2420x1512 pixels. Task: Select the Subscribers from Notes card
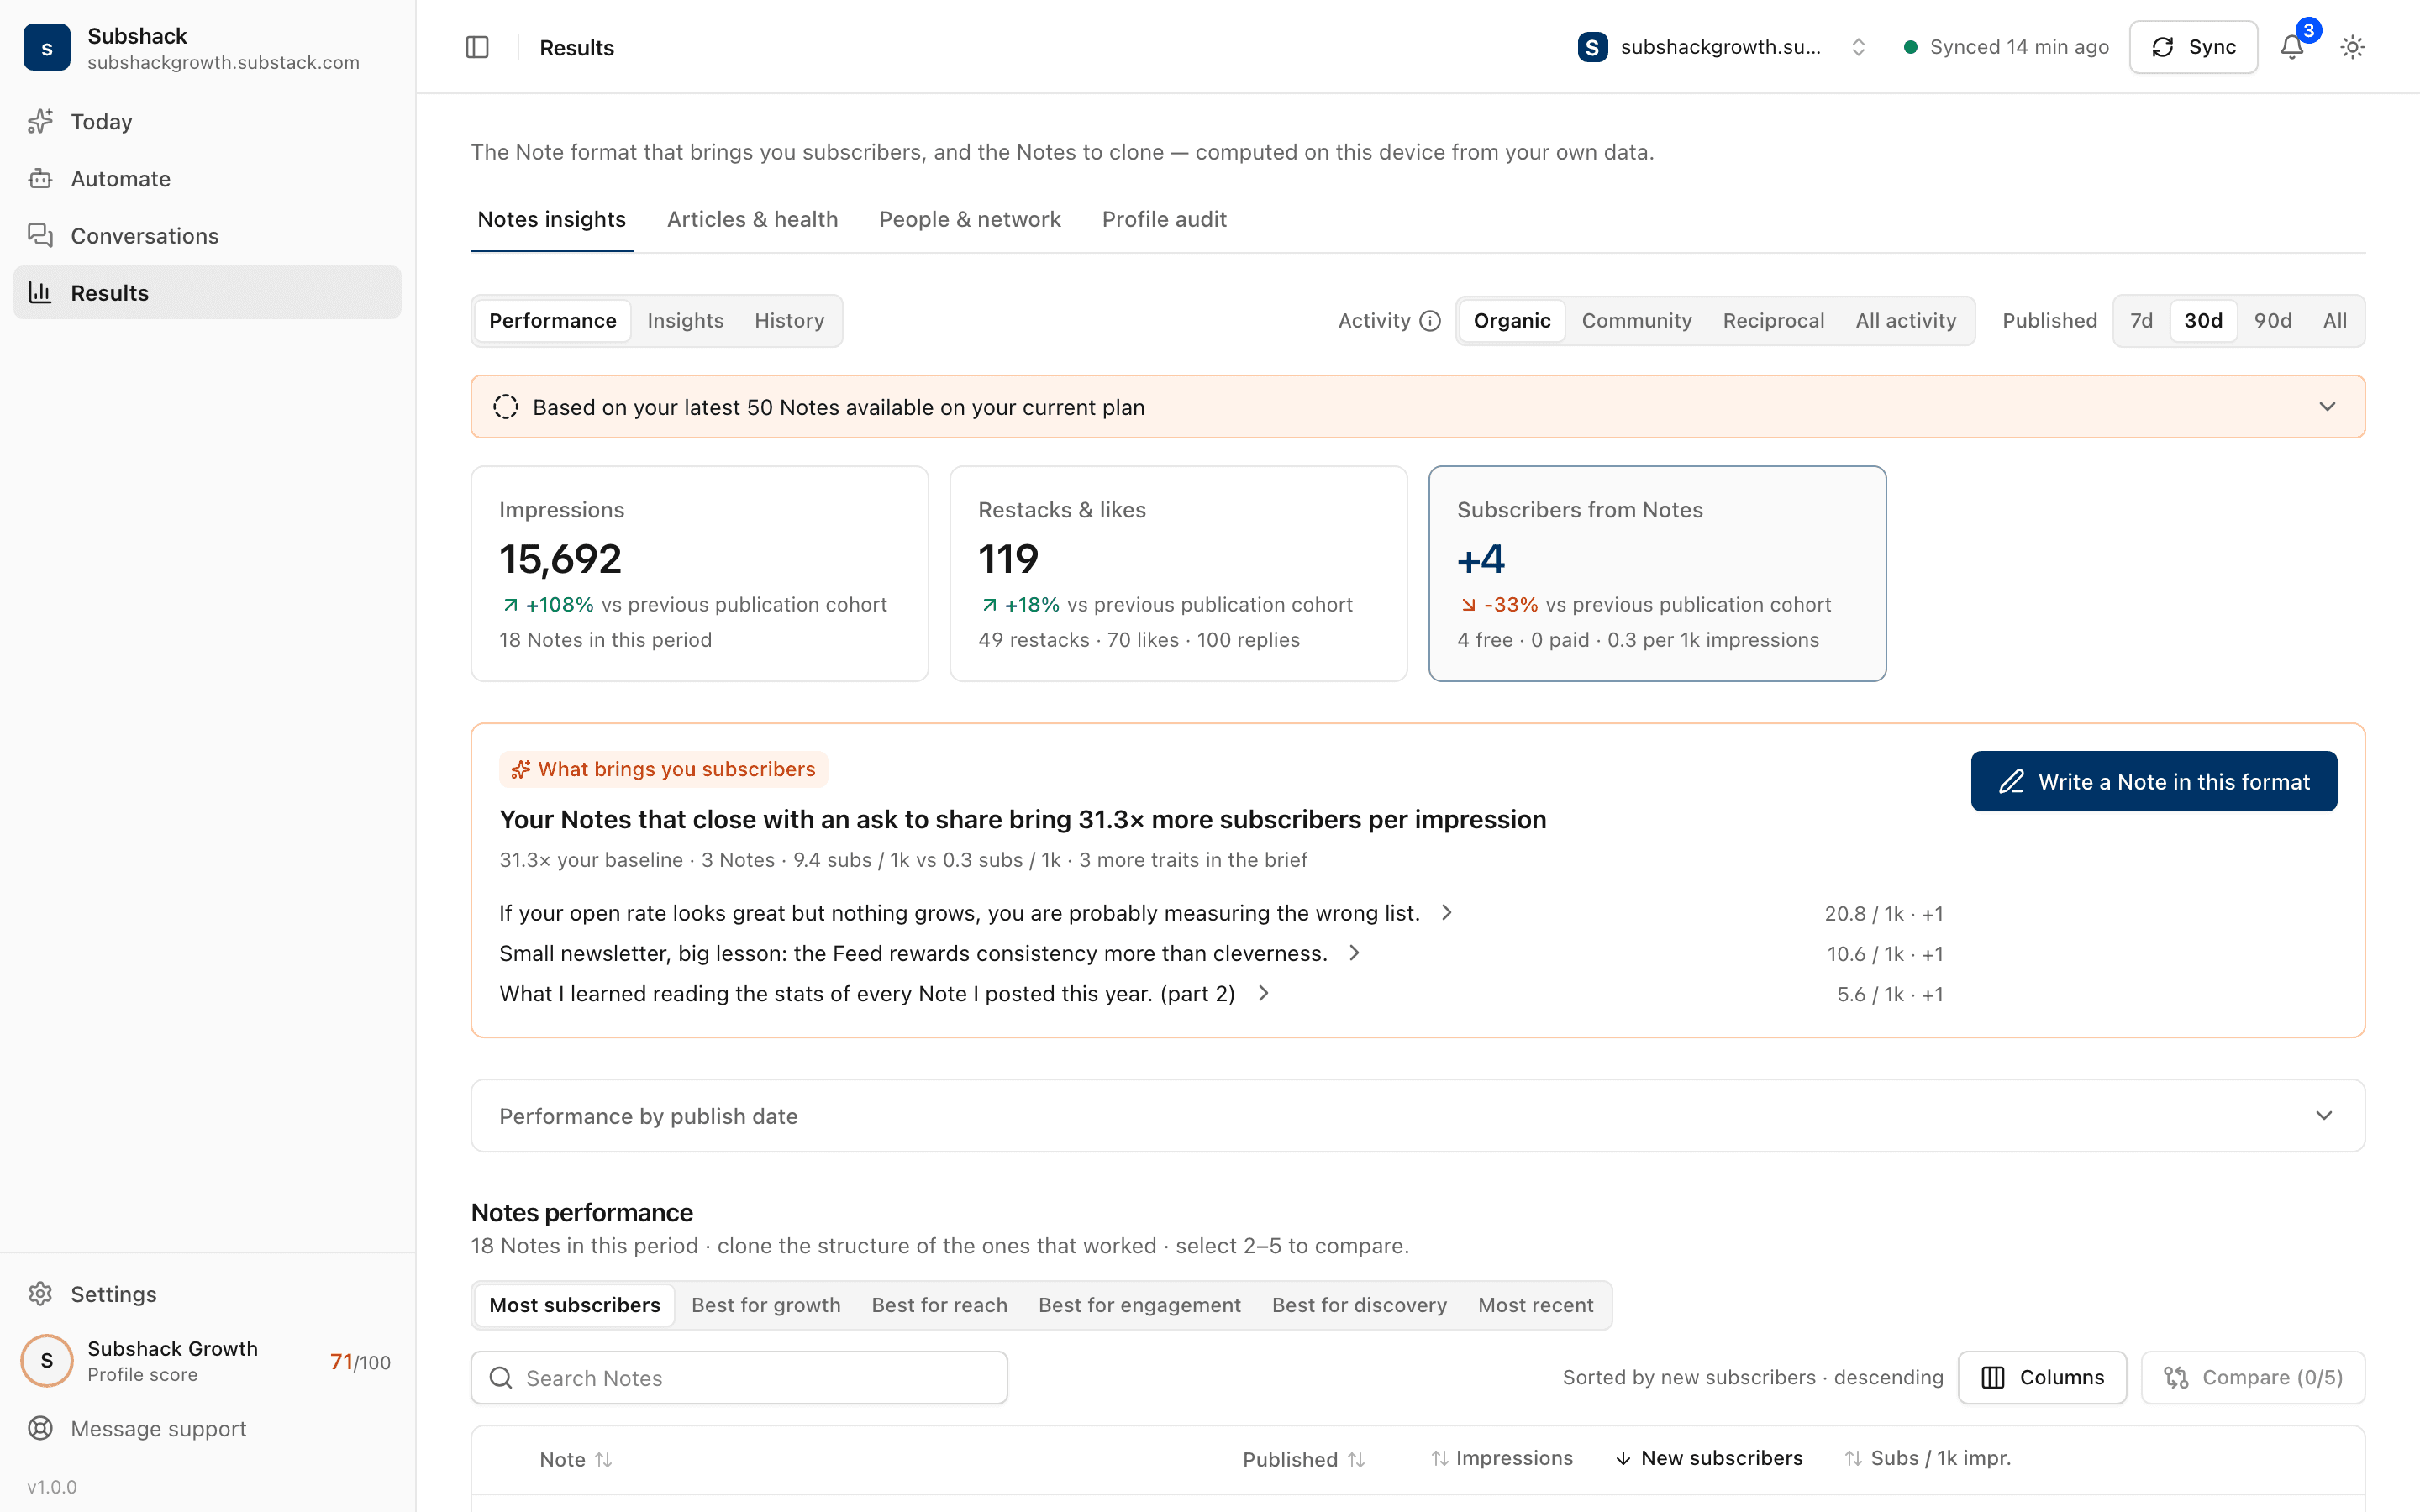coord(1657,573)
